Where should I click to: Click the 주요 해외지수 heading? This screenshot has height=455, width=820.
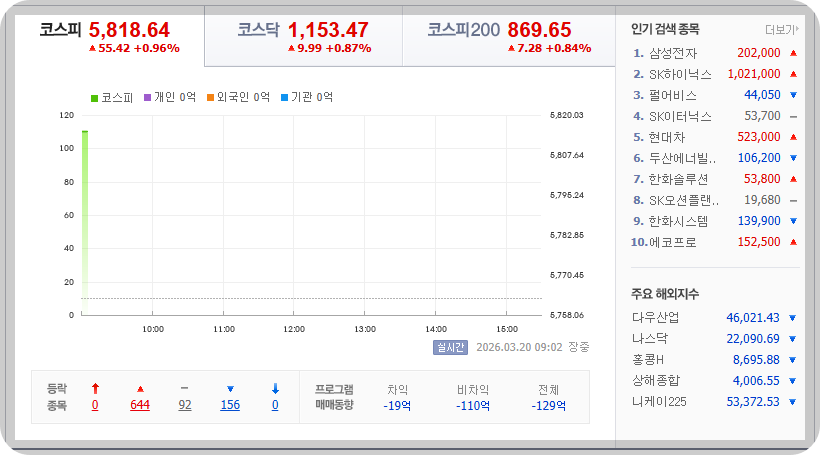click(665, 294)
